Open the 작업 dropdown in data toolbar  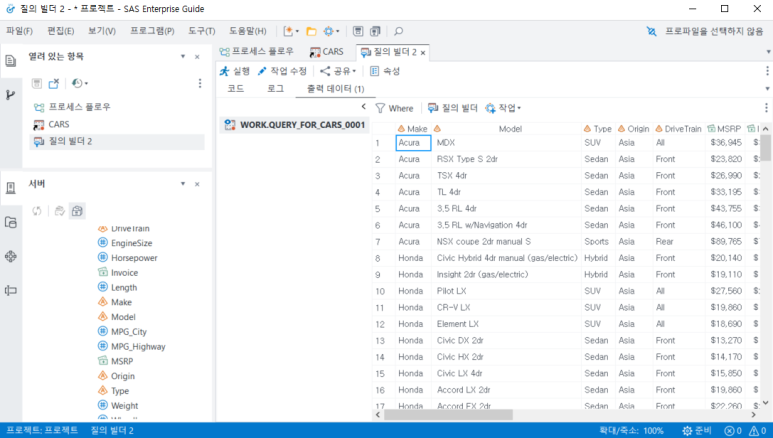503,108
